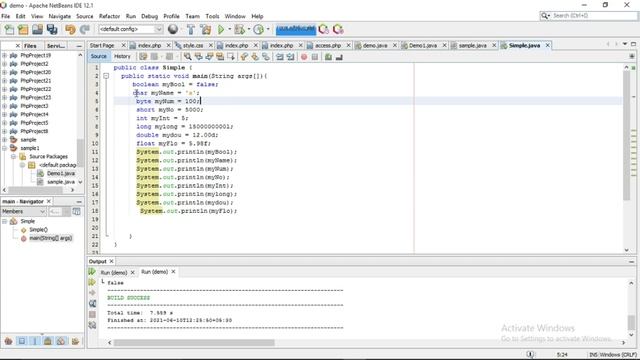This screenshot has width=640, height=360.
Task: Show the opened documents list arrow
Action: [625, 44]
